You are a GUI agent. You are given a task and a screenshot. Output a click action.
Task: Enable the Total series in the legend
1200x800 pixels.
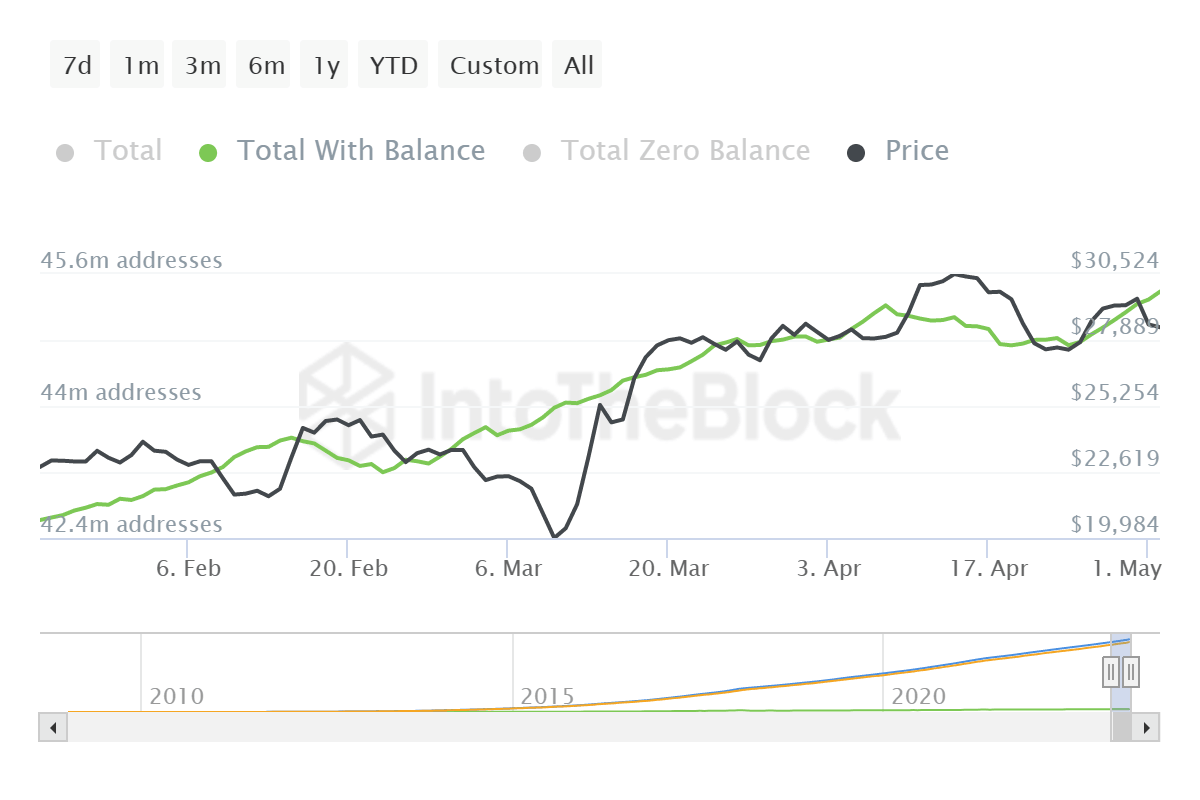(x=128, y=151)
